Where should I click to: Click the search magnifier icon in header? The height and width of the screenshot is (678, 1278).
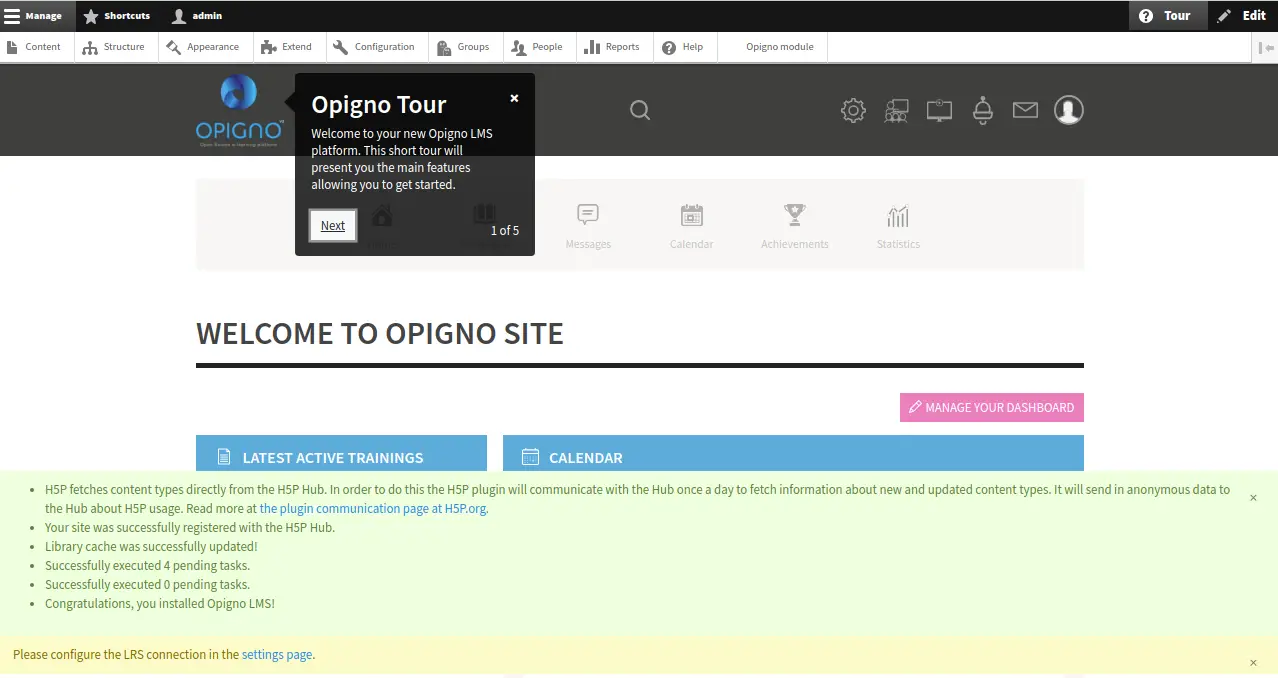pyautogui.click(x=640, y=110)
